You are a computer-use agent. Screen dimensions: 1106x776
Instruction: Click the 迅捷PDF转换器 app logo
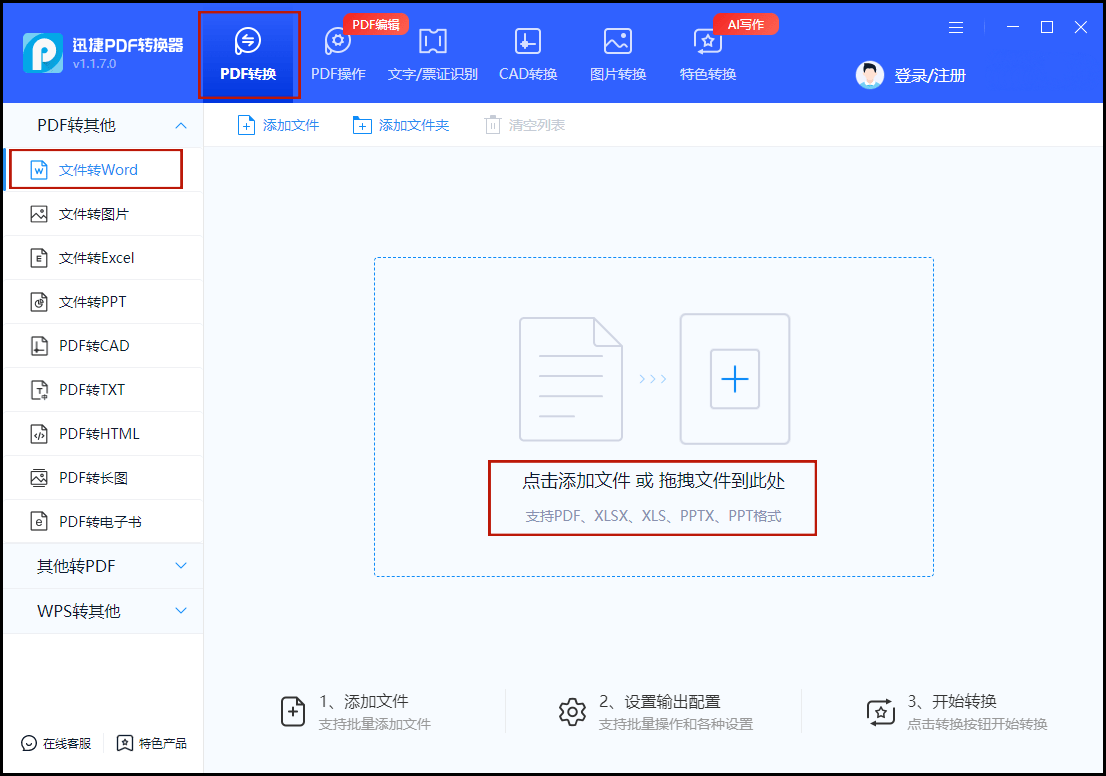click(x=43, y=53)
